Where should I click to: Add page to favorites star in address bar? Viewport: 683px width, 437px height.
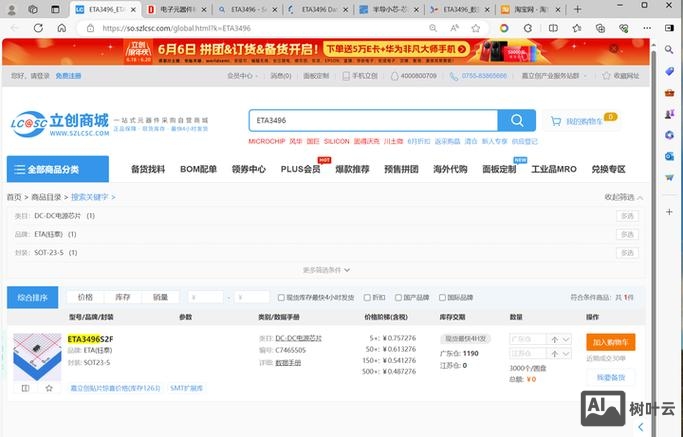(x=476, y=28)
